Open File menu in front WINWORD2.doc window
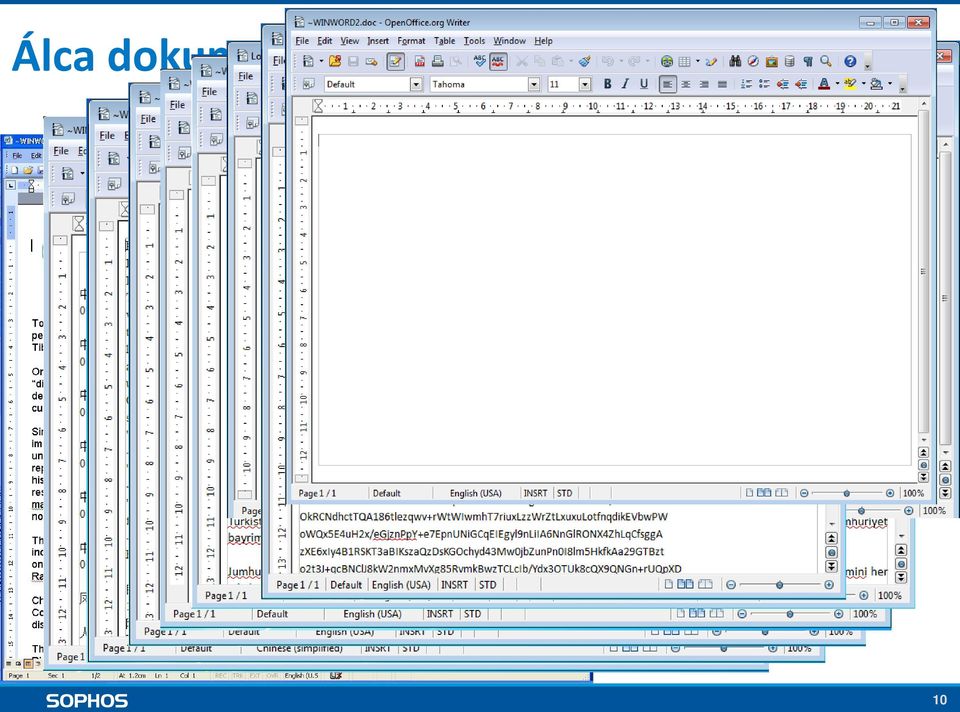This screenshot has height=712, width=960. pyautogui.click(x=302, y=41)
